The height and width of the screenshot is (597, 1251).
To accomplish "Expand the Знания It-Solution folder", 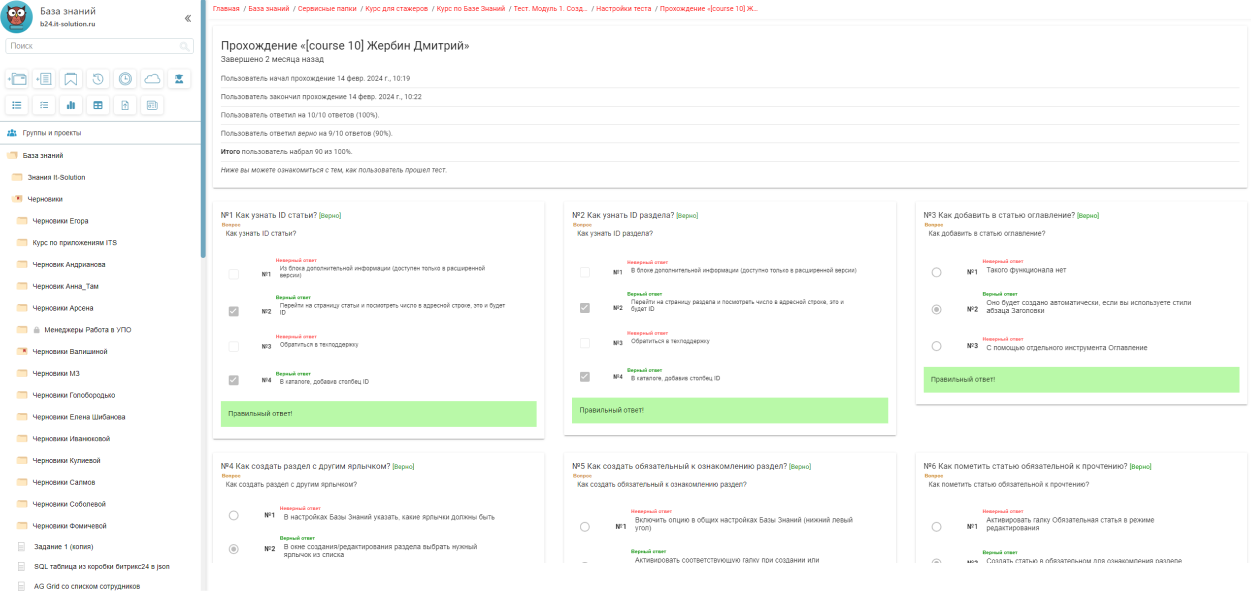I will 17,177.
